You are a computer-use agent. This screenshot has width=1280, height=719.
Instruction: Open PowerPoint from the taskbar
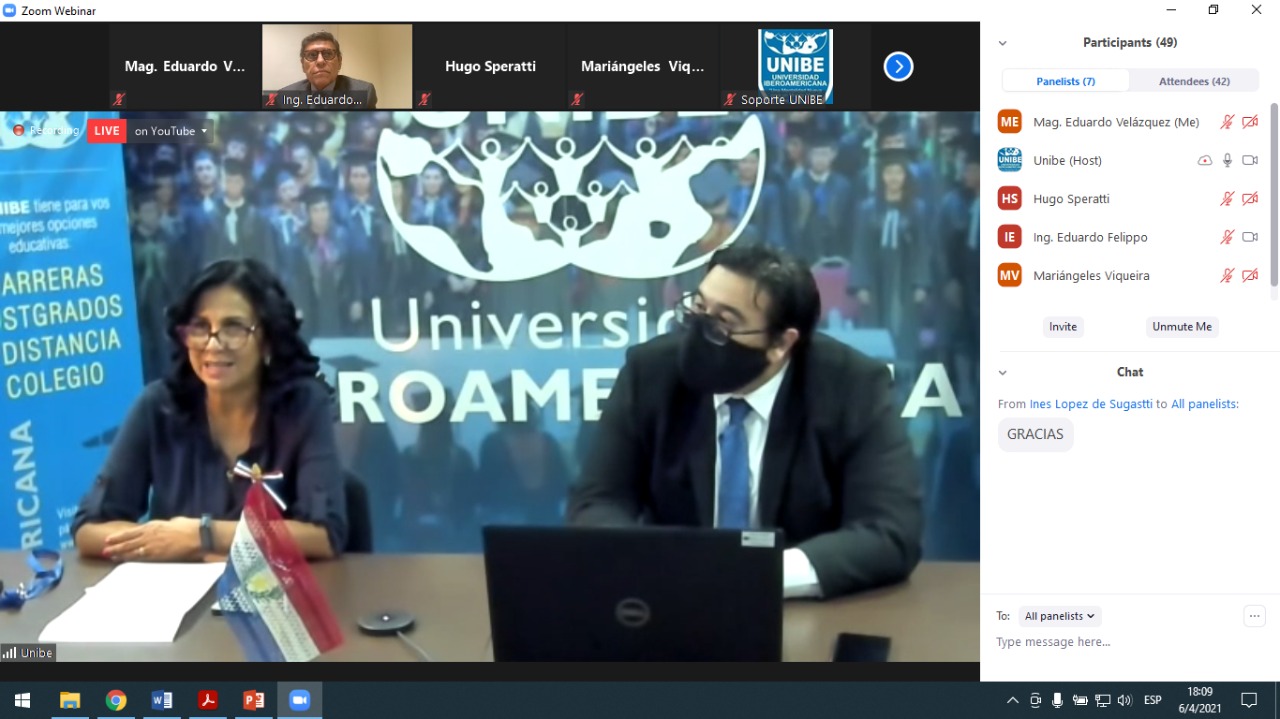tap(253, 700)
